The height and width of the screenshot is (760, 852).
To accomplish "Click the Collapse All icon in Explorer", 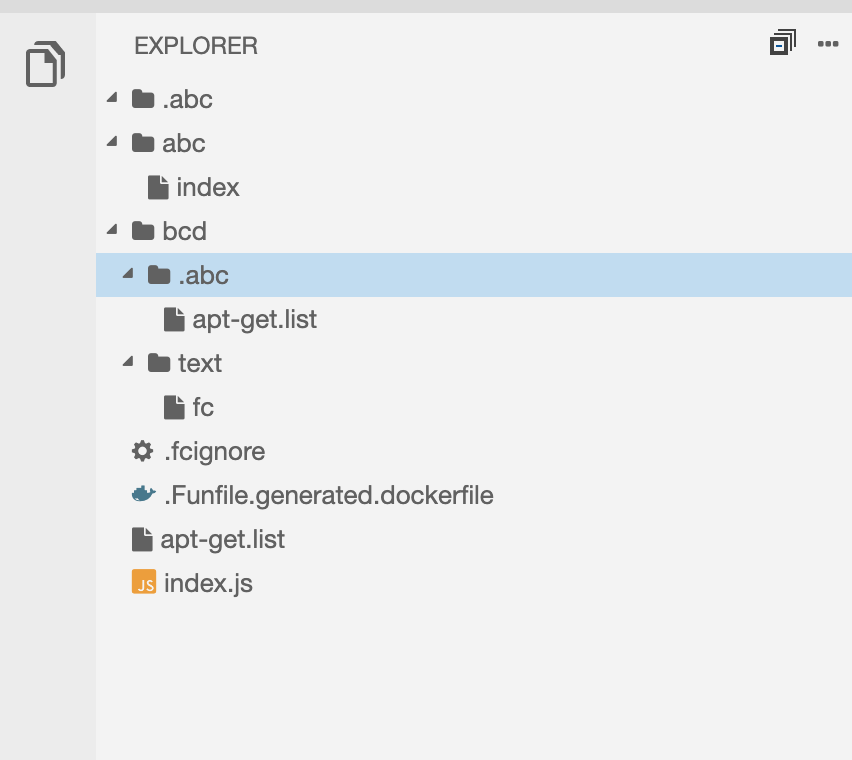I will click(x=782, y=44).
